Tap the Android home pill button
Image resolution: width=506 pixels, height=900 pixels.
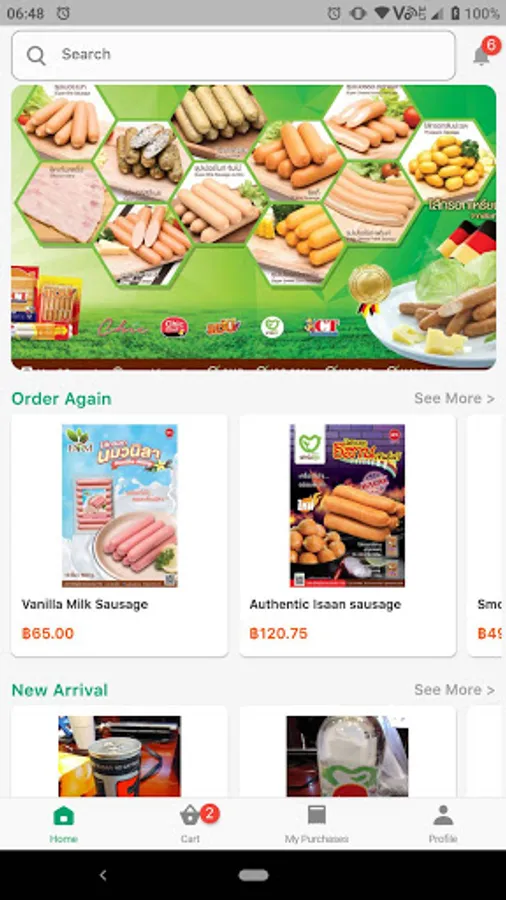pyautogui.click(x=254, y=875)
